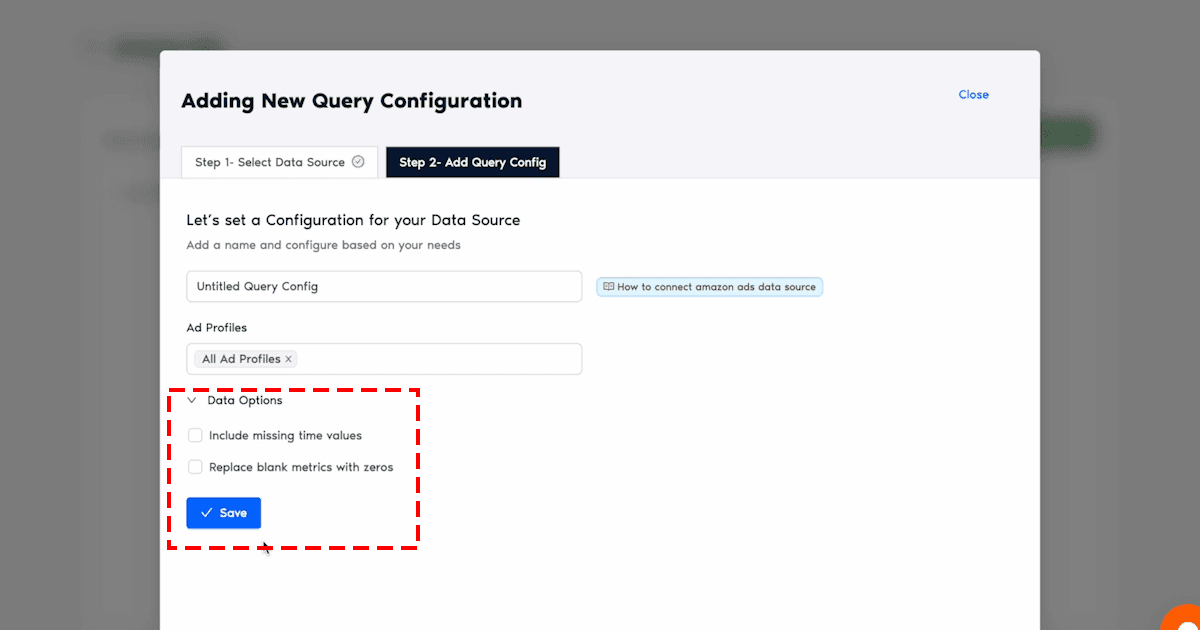
Task: Click the 'Include missing time values' label text
Action: point(285,436)
